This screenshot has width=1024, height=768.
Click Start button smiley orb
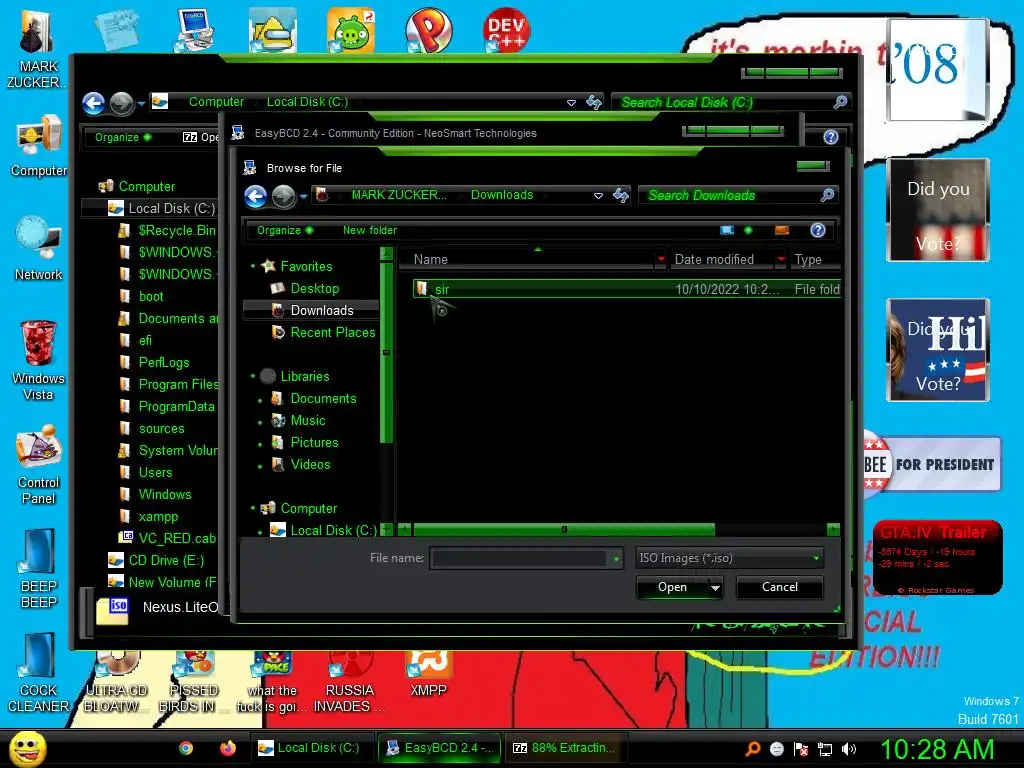click(28, 748)
